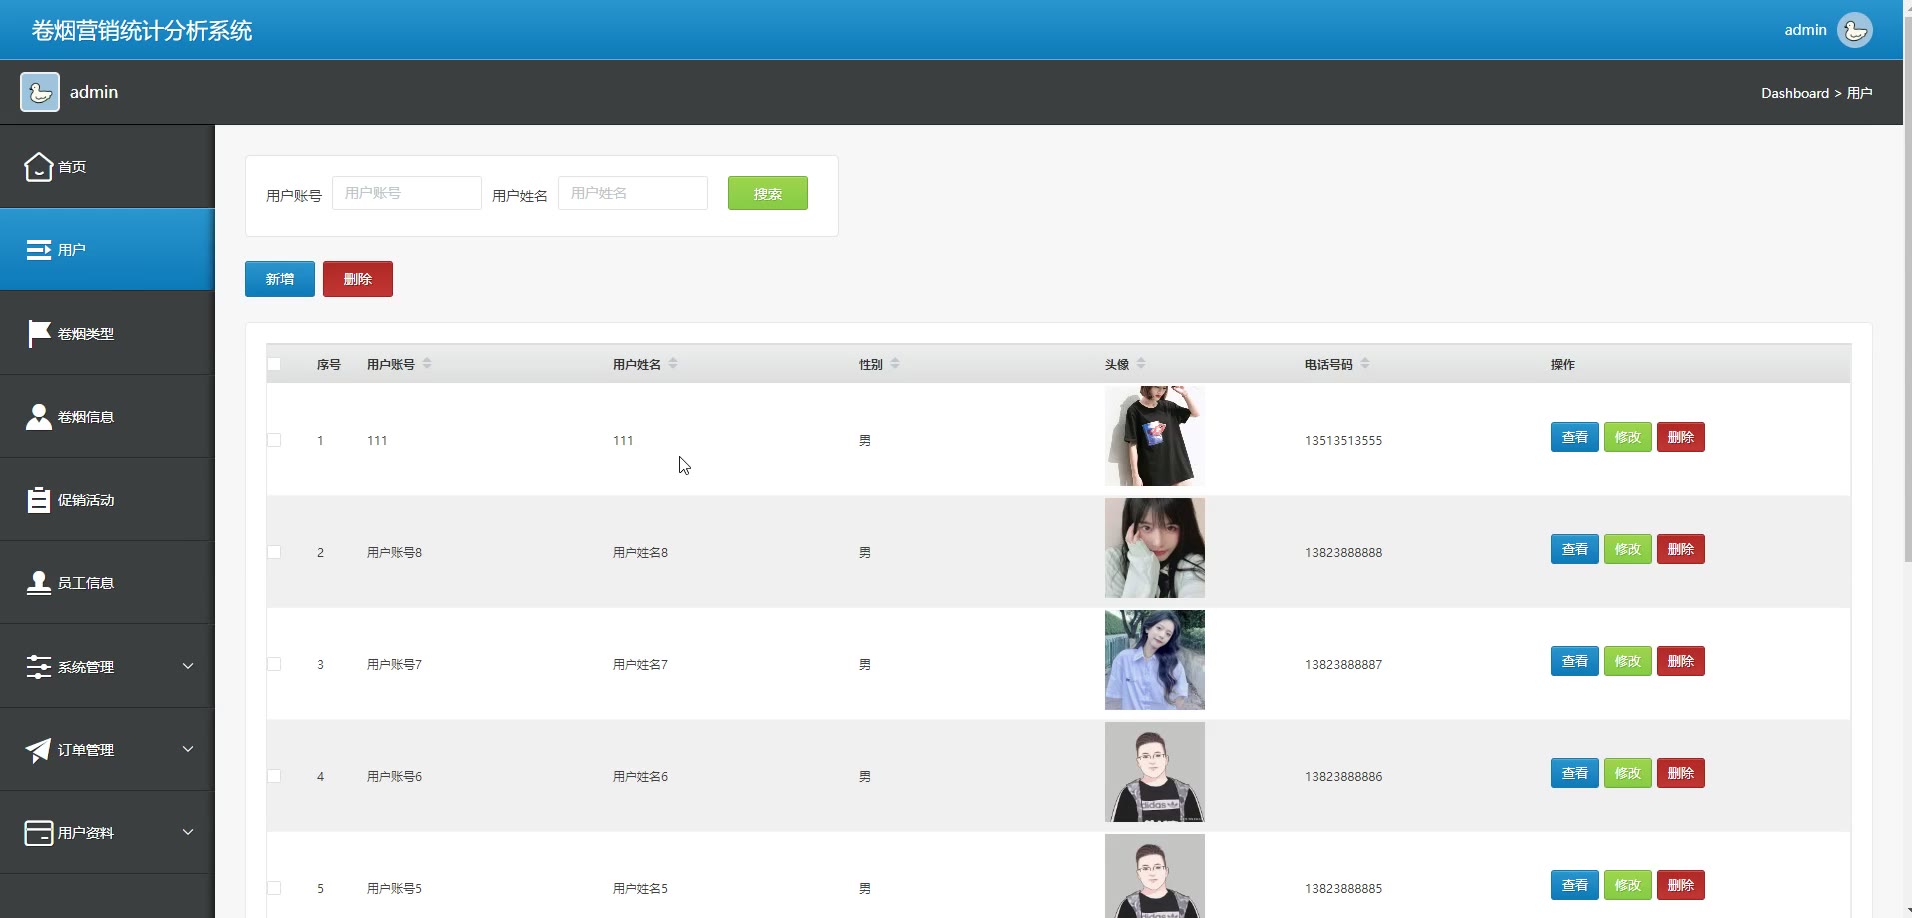Expand the 系统管理 submenu chevron
Screen dimensions: 1912x918
click(188, 666)
